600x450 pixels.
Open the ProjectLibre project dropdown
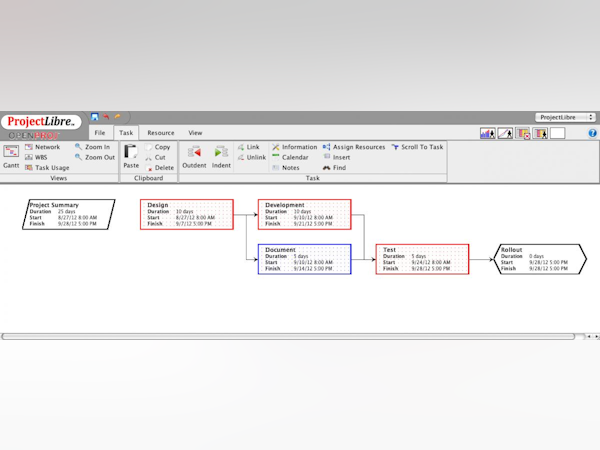pos(566,117)
